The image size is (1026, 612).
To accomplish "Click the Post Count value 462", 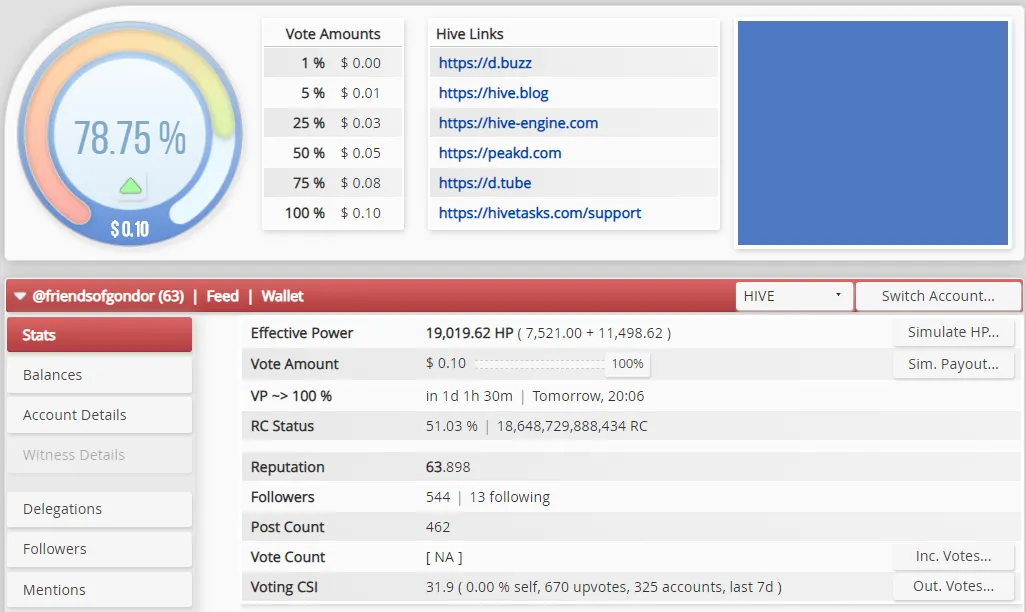I will point(438,528).
